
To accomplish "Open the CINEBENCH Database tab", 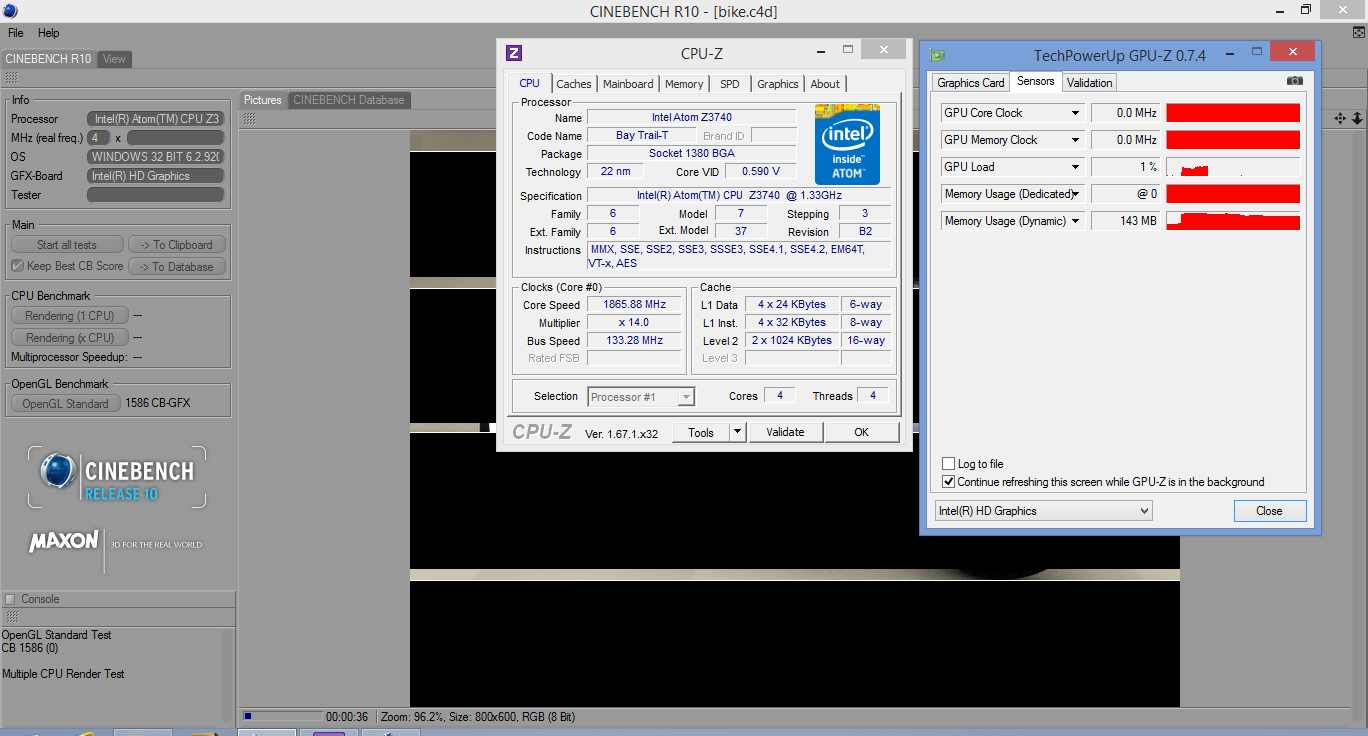I will pyautogui.click(x=349, y=100).
